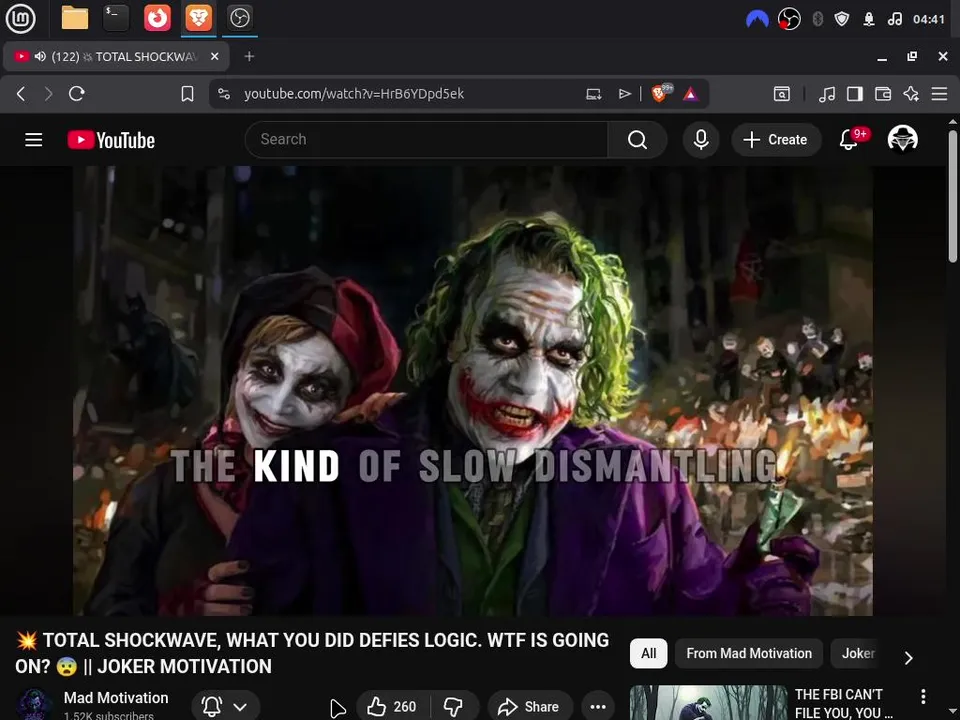Click the NordVPN tray icon

coord(757,20)
